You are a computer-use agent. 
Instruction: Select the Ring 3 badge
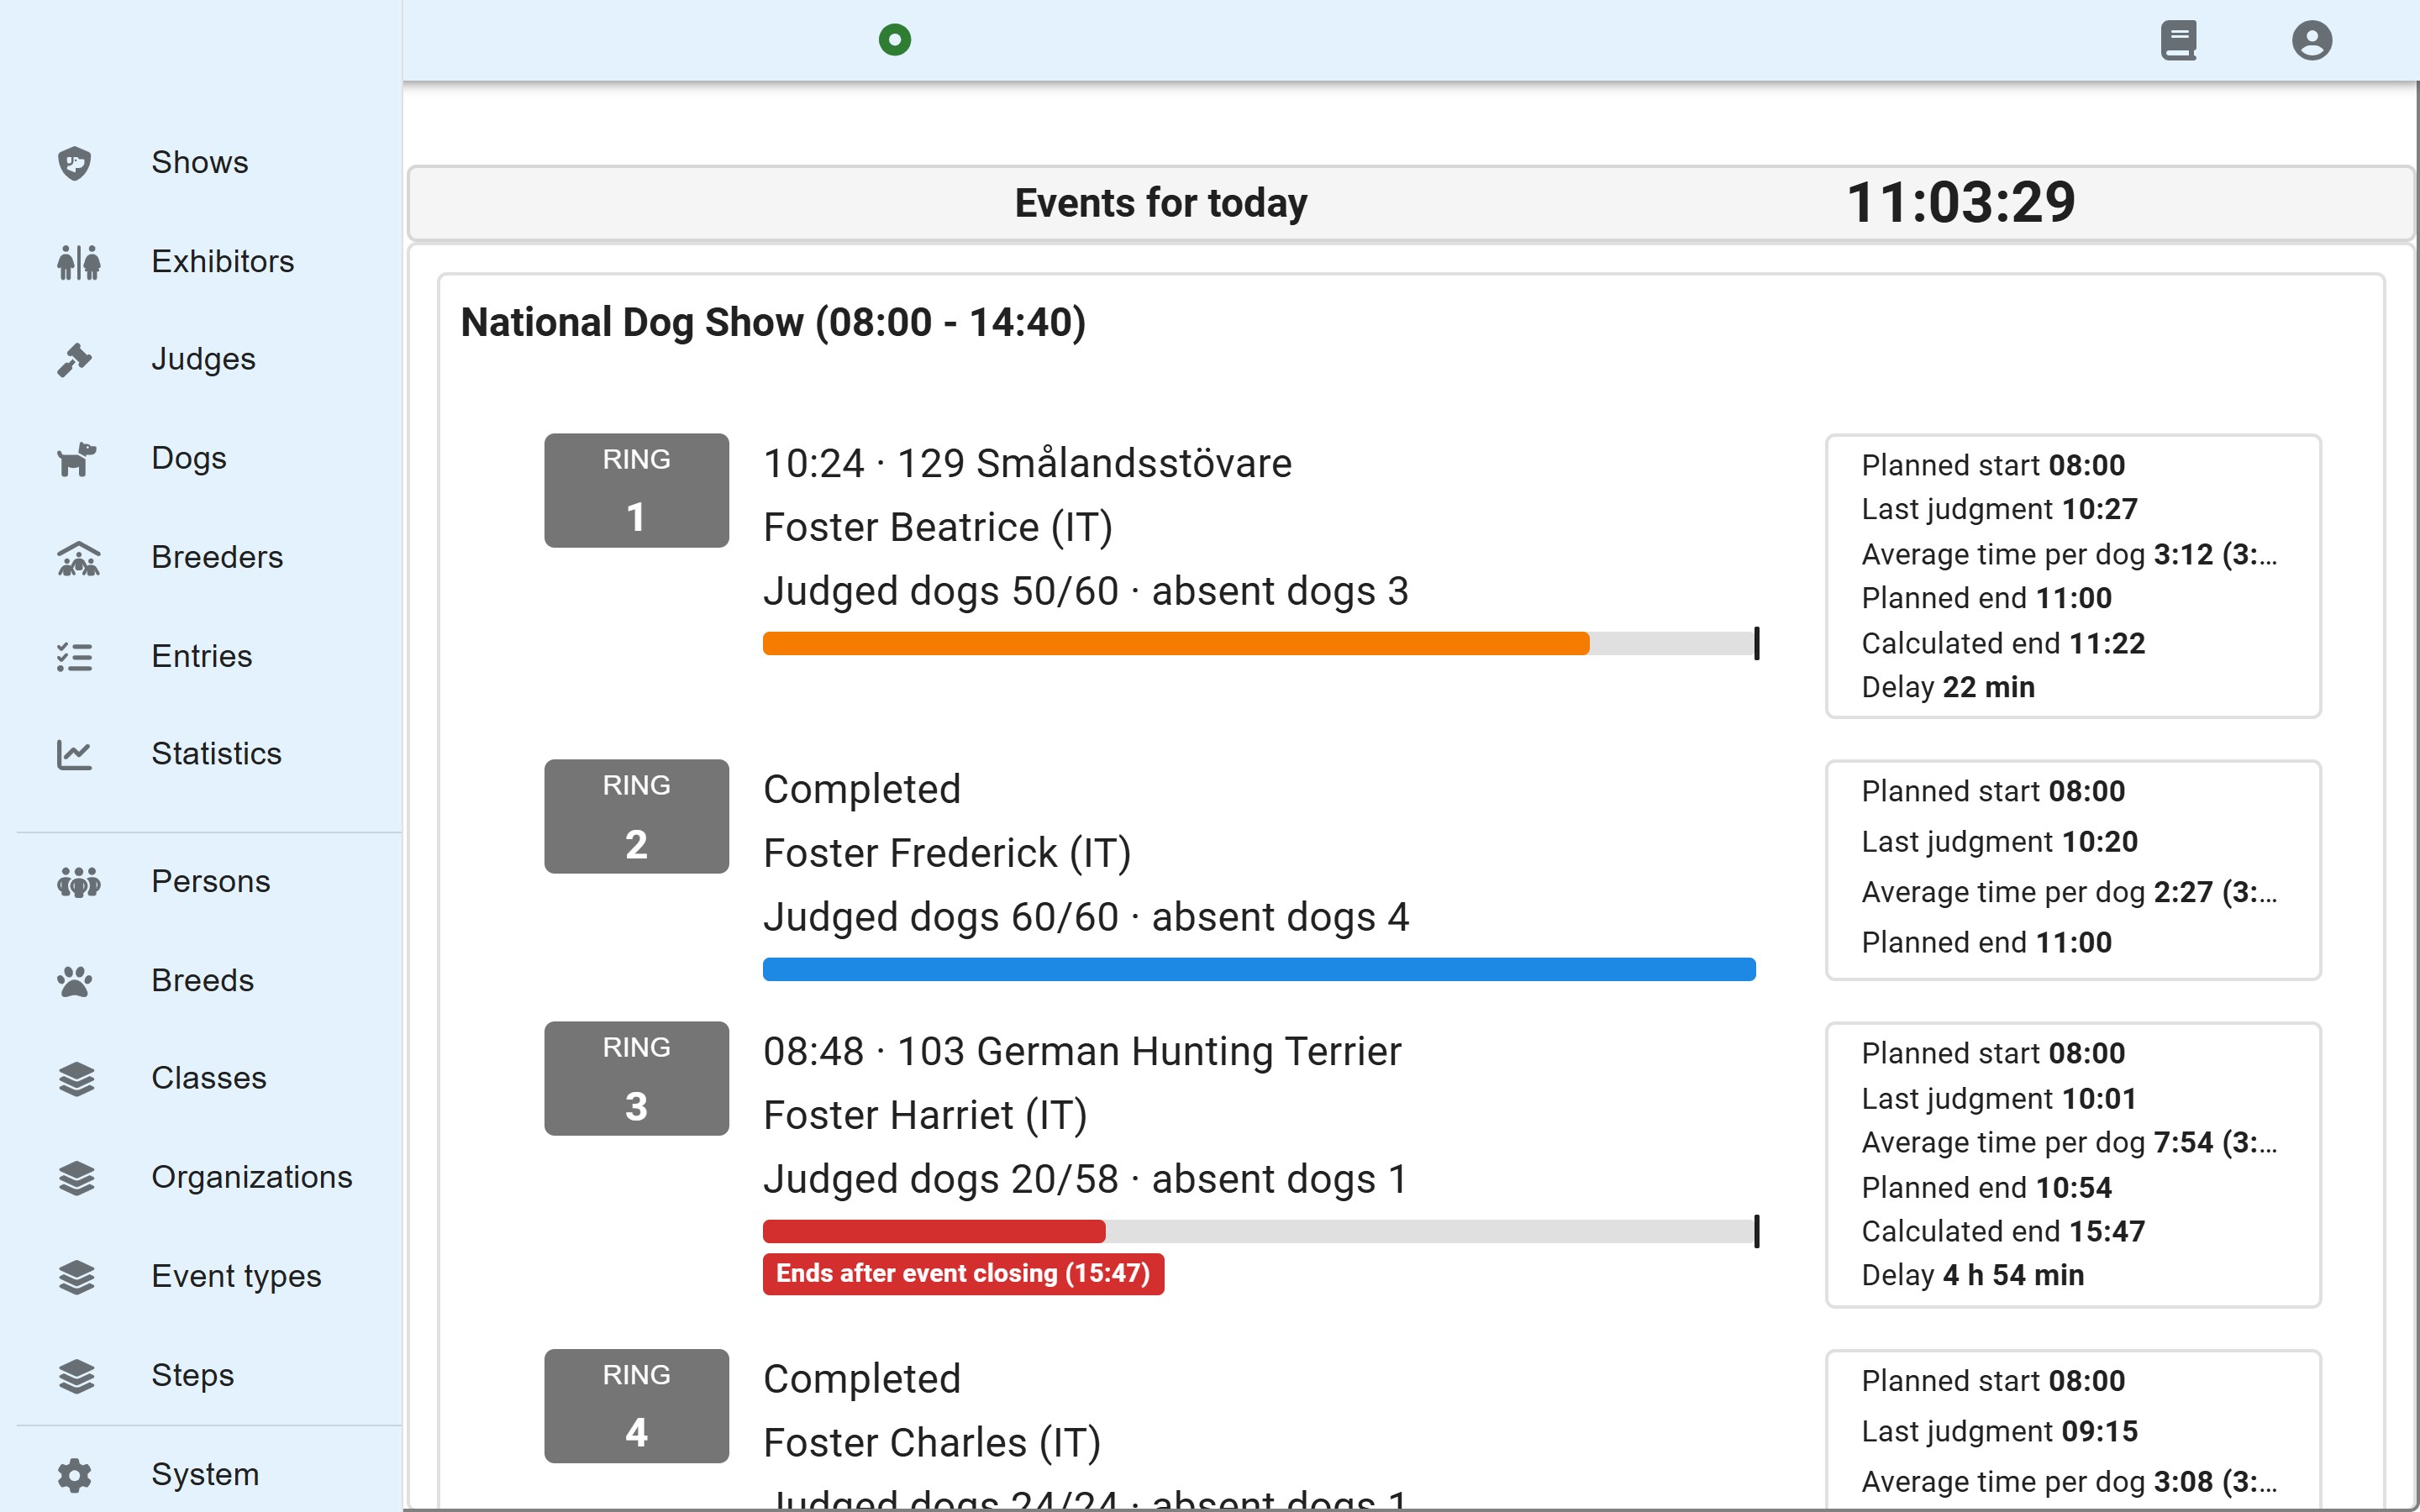(x=636, y=1078)
